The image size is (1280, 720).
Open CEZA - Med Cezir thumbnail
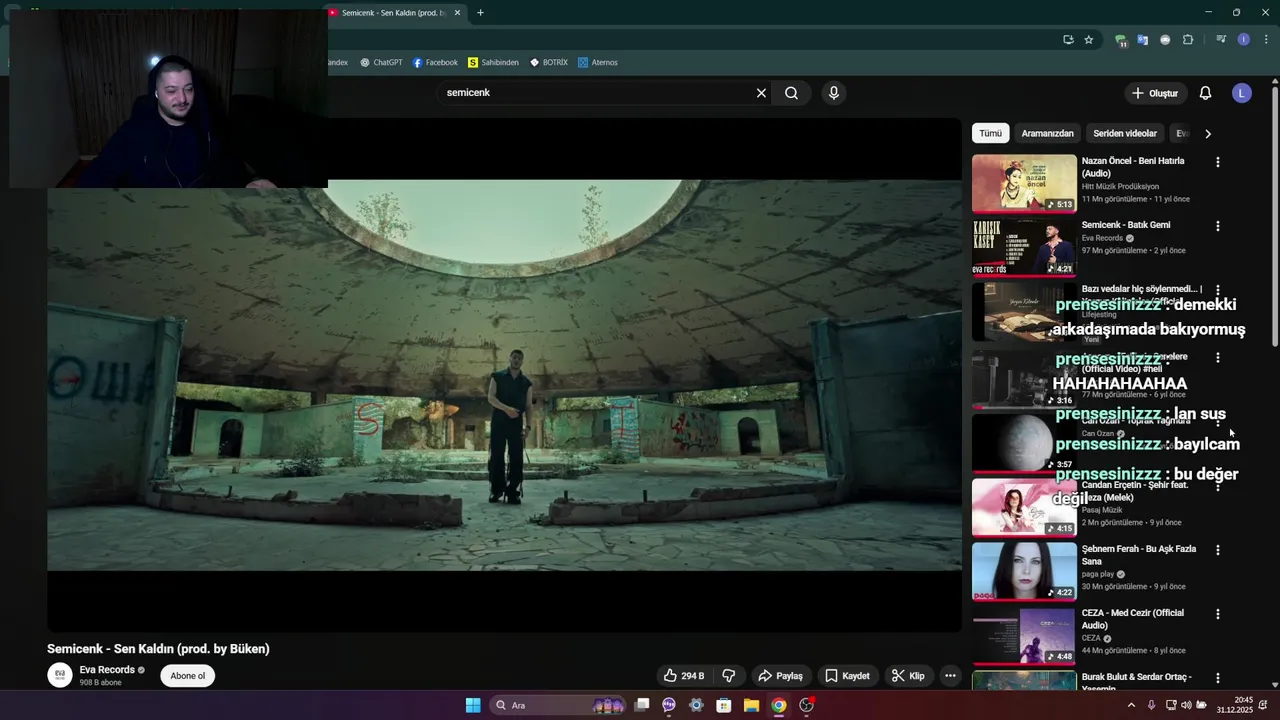1024,636
